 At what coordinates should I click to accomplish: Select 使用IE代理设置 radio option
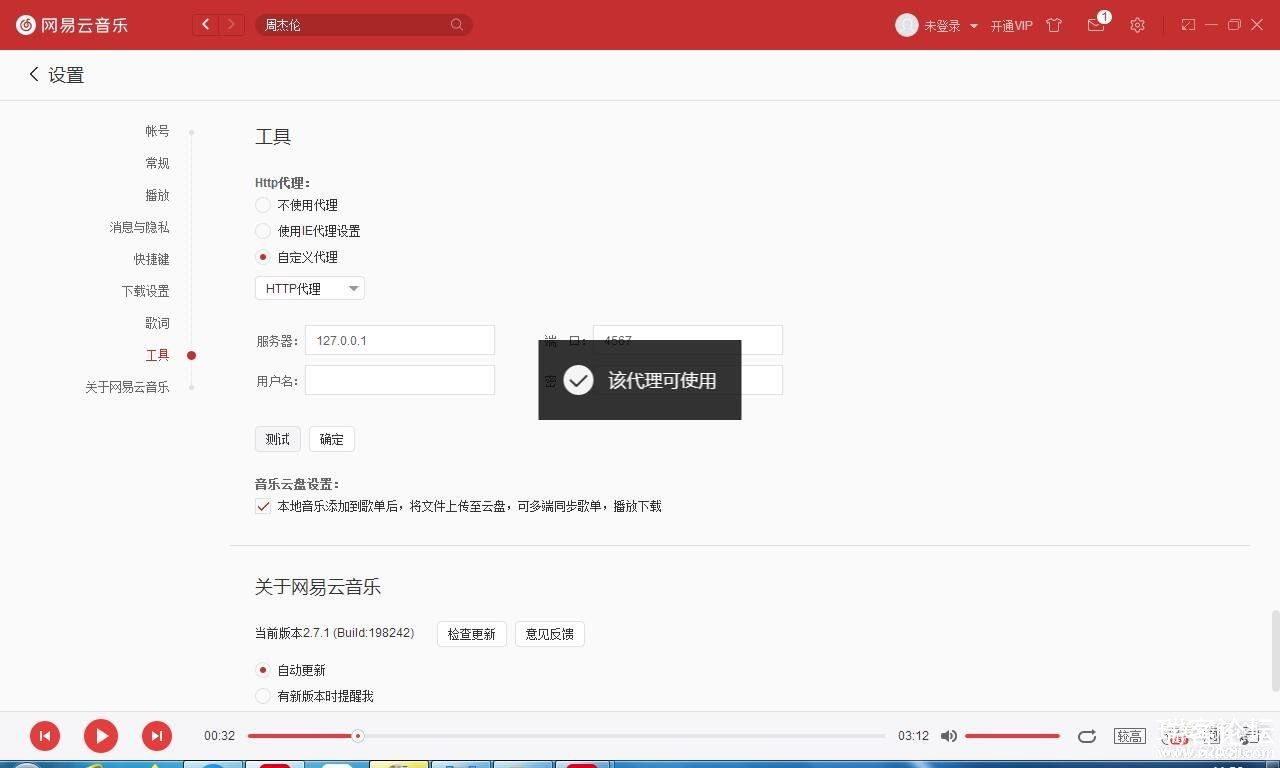pos(263,231)
